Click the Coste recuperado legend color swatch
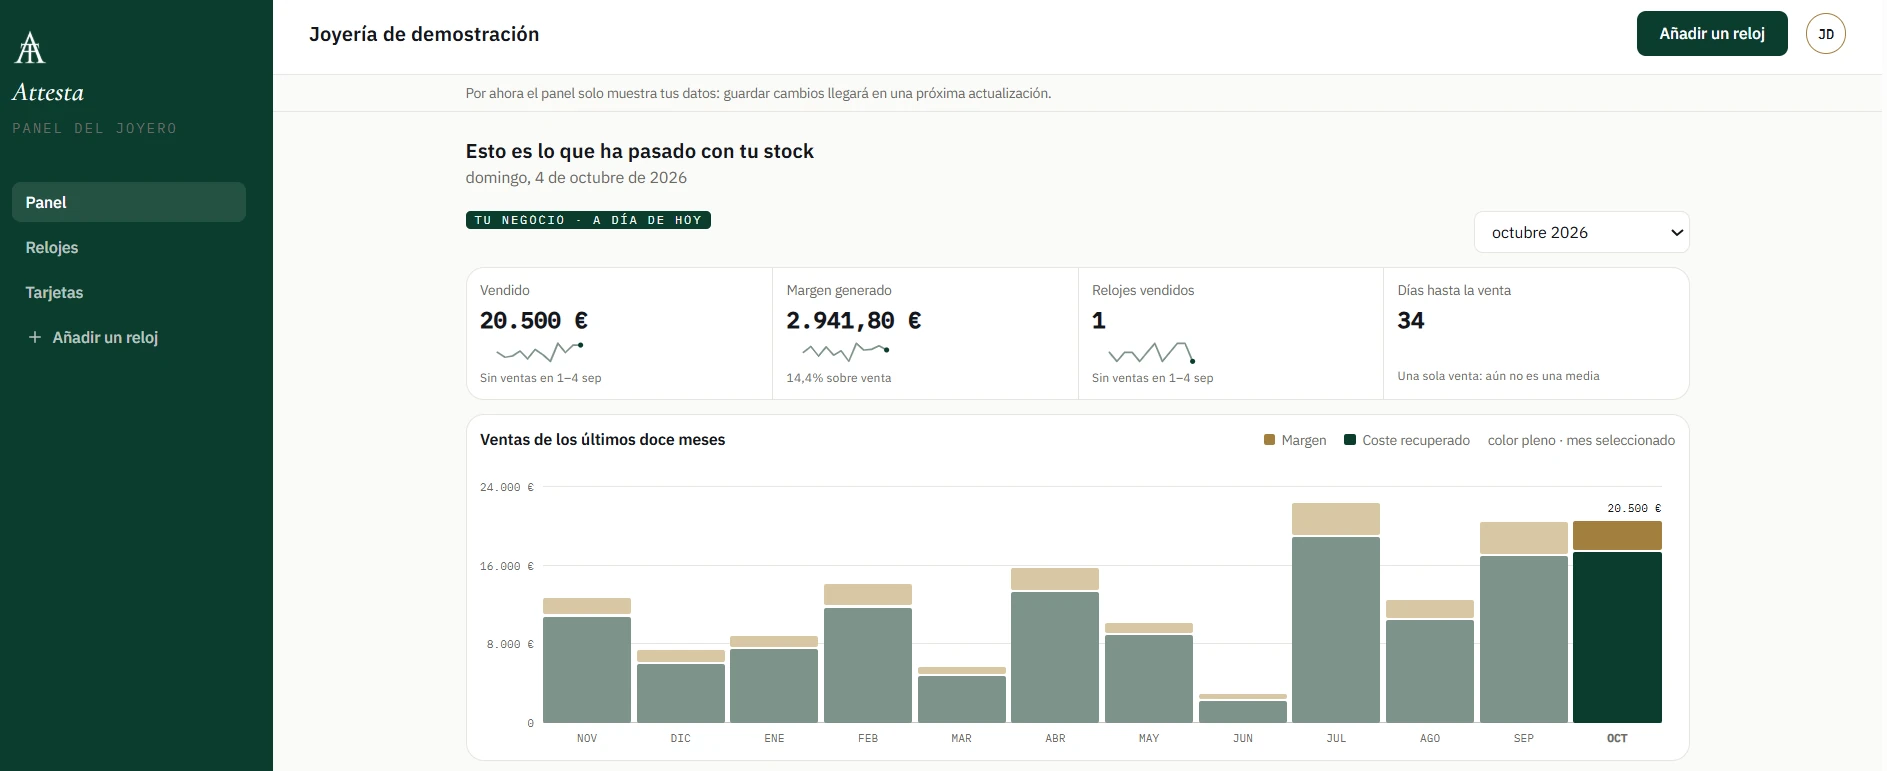The width and height of the screenshot is (1887, 771). click(x=1350, y=440)
